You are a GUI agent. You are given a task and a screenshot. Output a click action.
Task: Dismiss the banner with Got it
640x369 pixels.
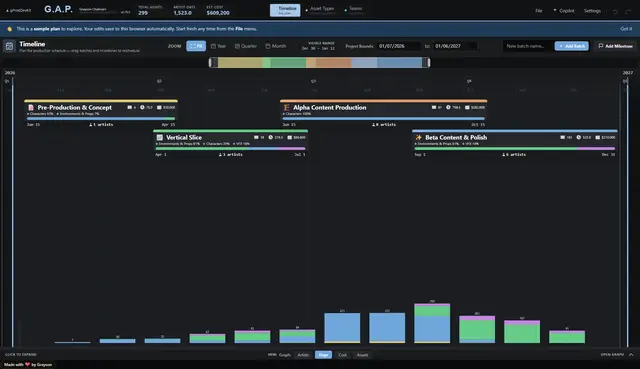tap(626, 29)
